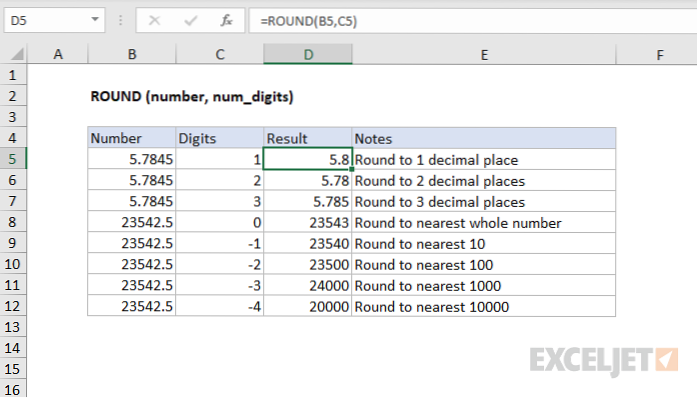Click the Digits header cell
The image size is (697, 398).
tap(220, 138)
